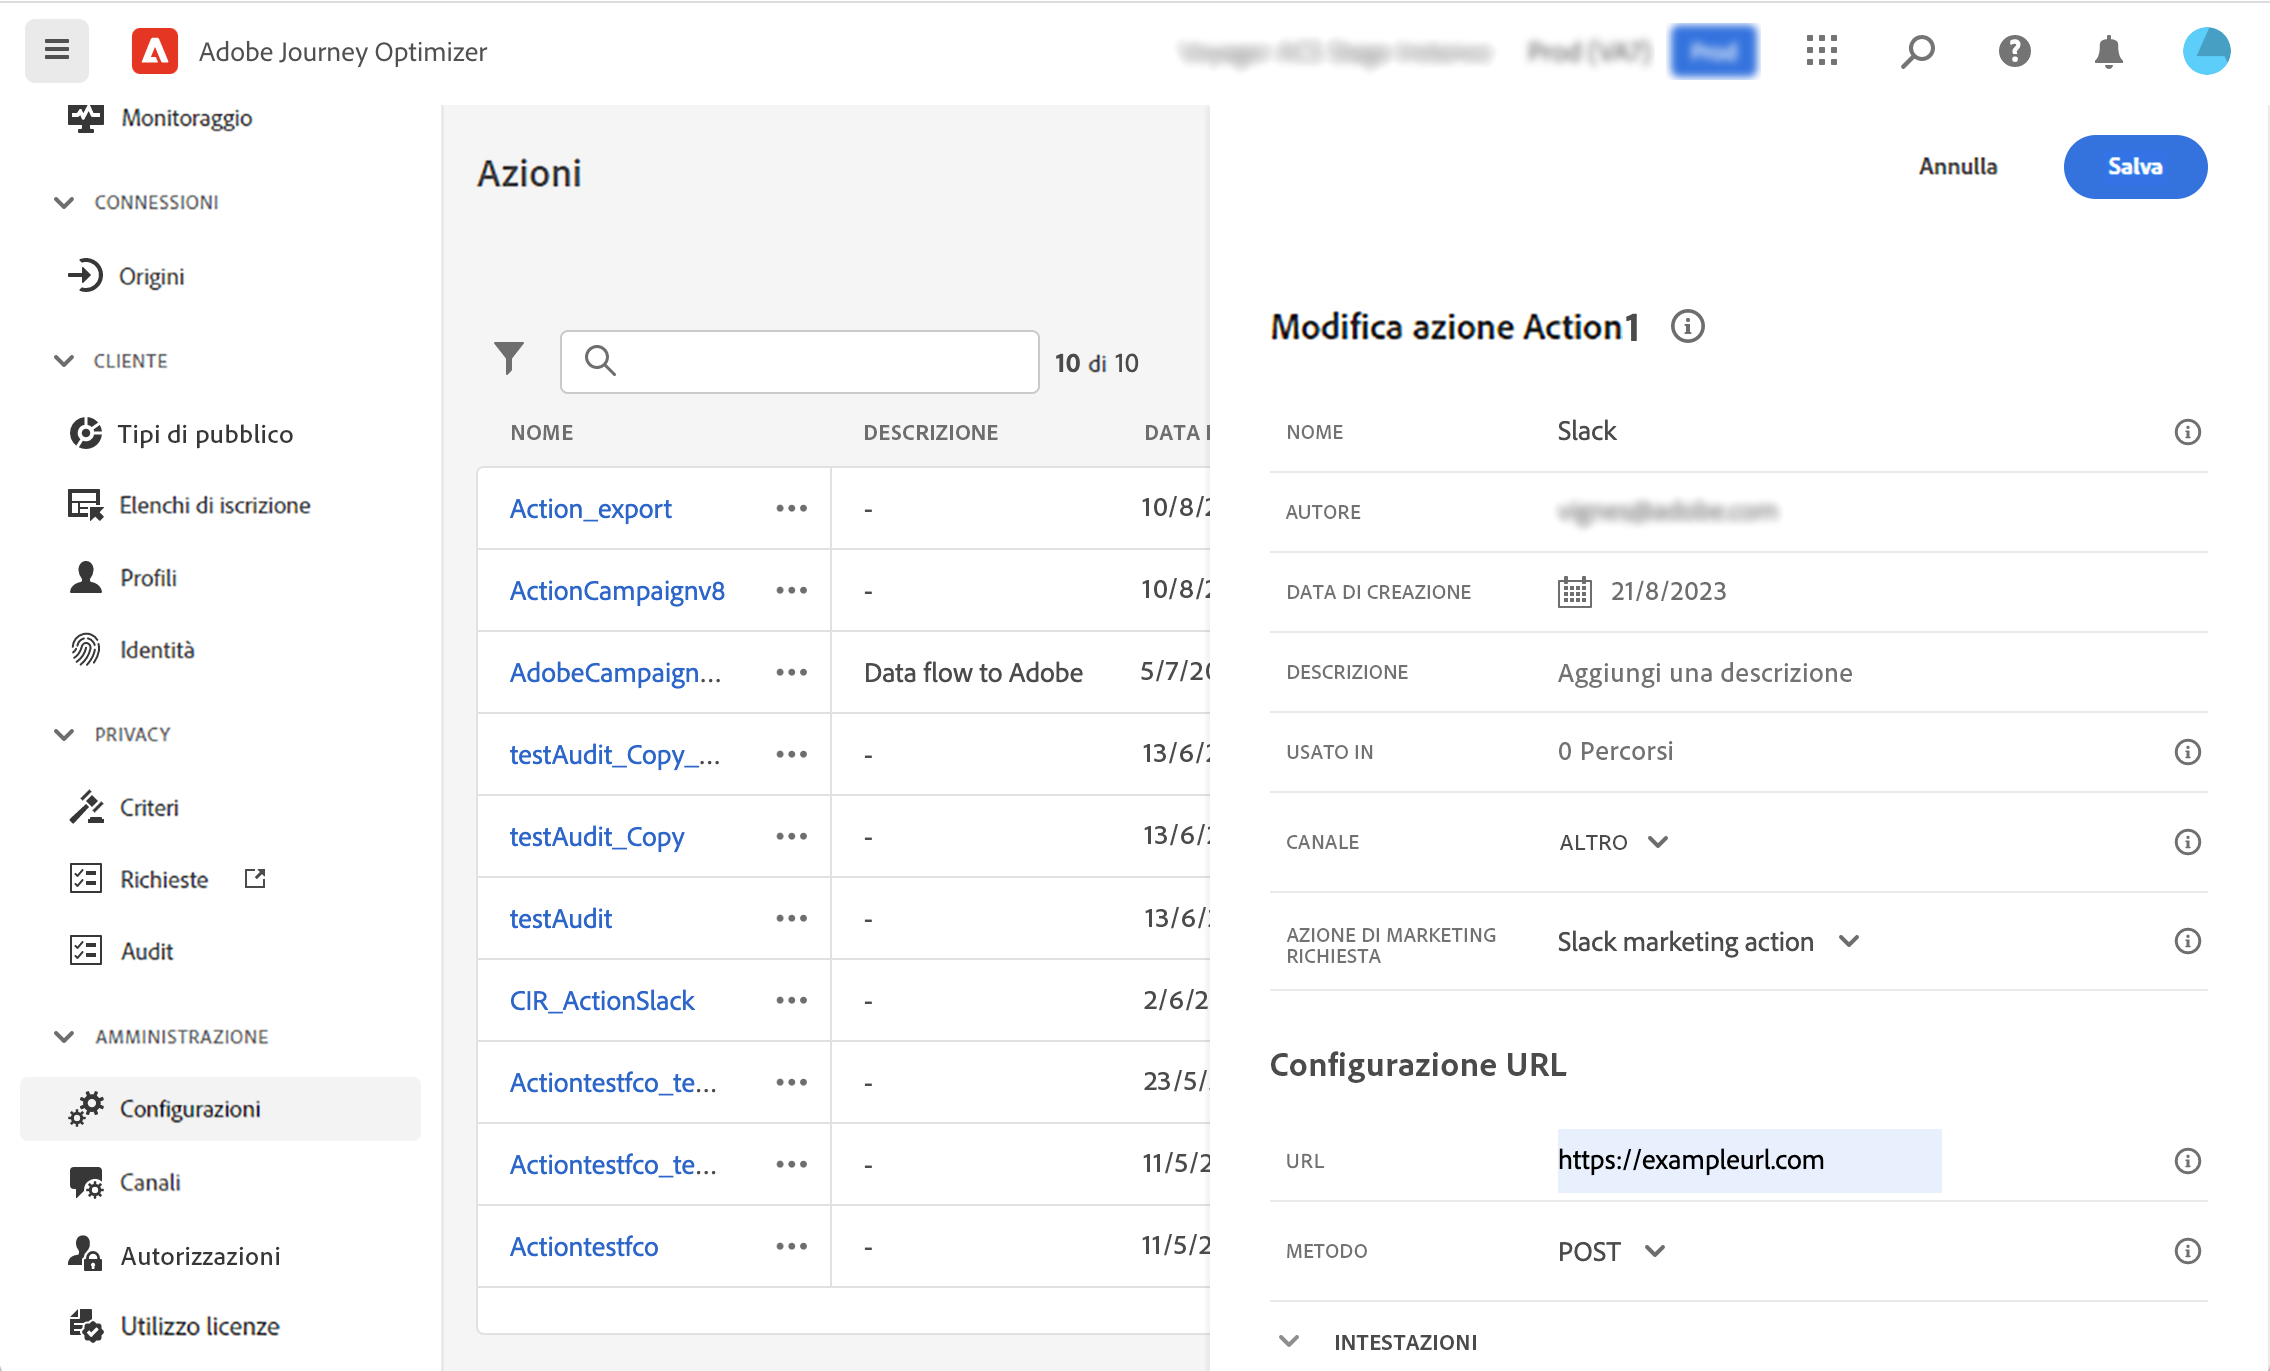
Task: Open more options for Action_export row
Action: [791, 509]
